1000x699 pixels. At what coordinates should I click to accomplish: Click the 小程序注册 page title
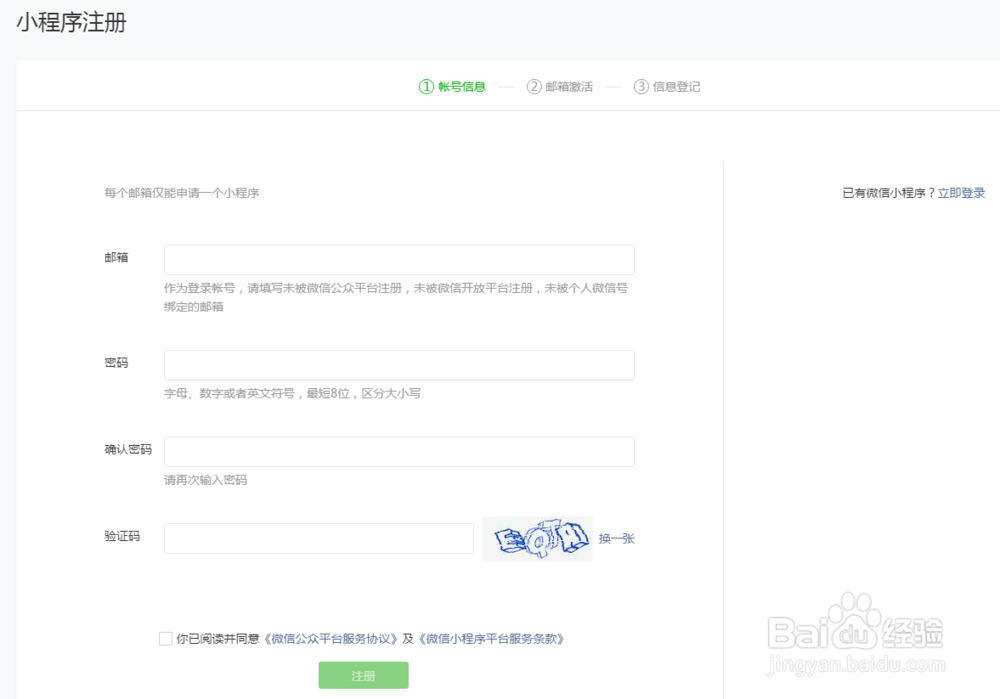tap(71, 22)
